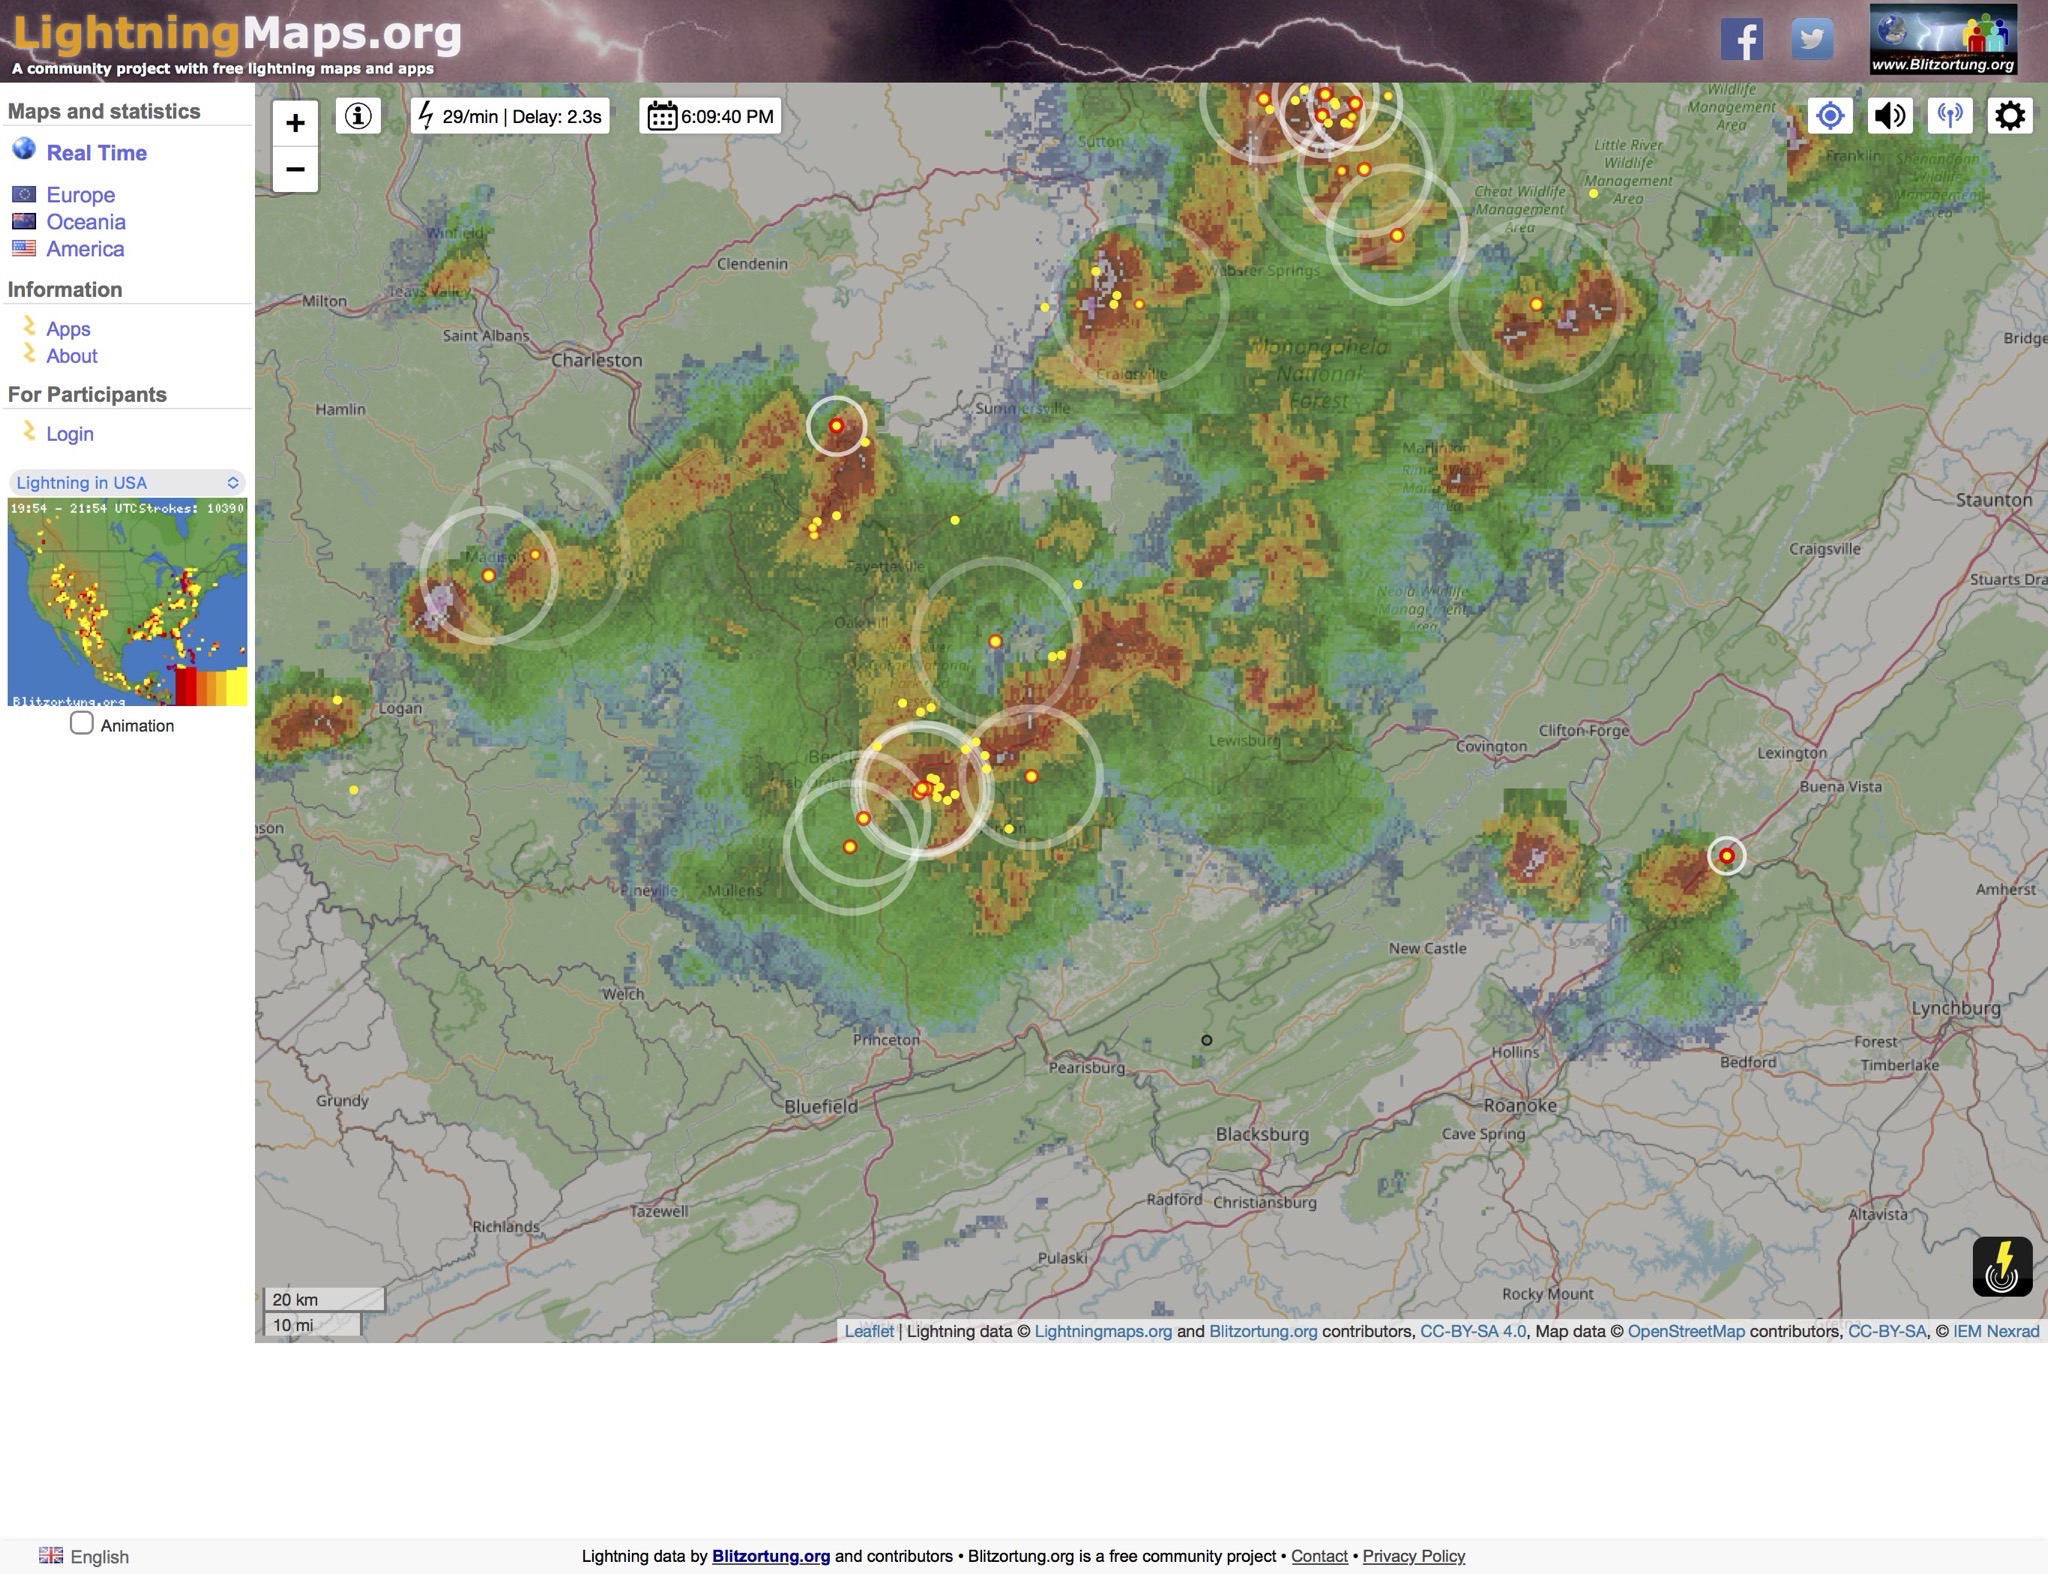Screen dimensions: 2048x1574
Task: Open the Apps information link
Action: click(68, 329)
